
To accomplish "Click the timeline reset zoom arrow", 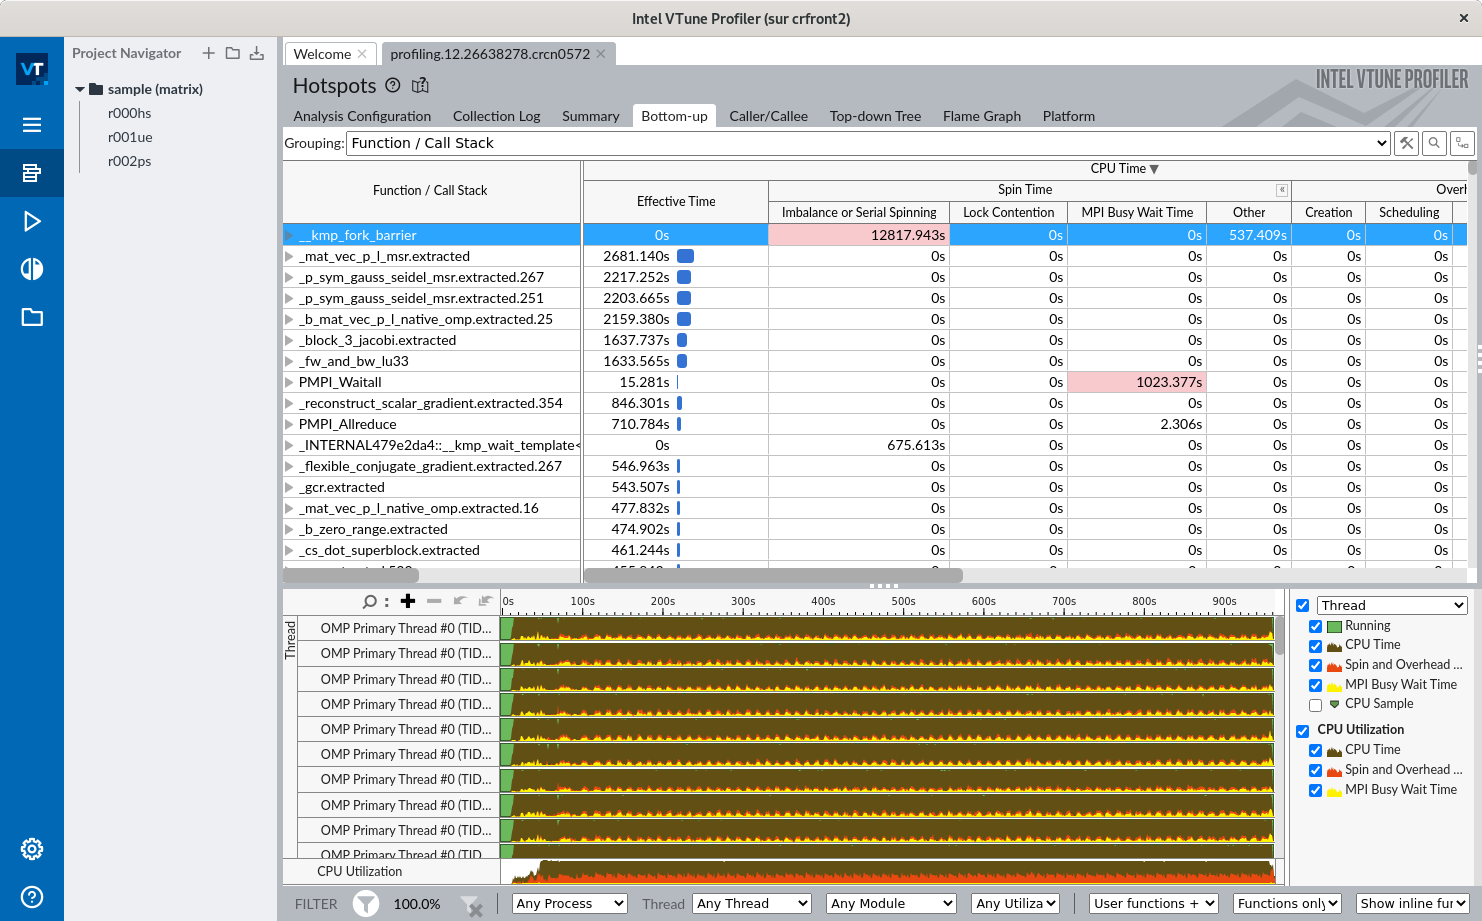I will point(485,601).
